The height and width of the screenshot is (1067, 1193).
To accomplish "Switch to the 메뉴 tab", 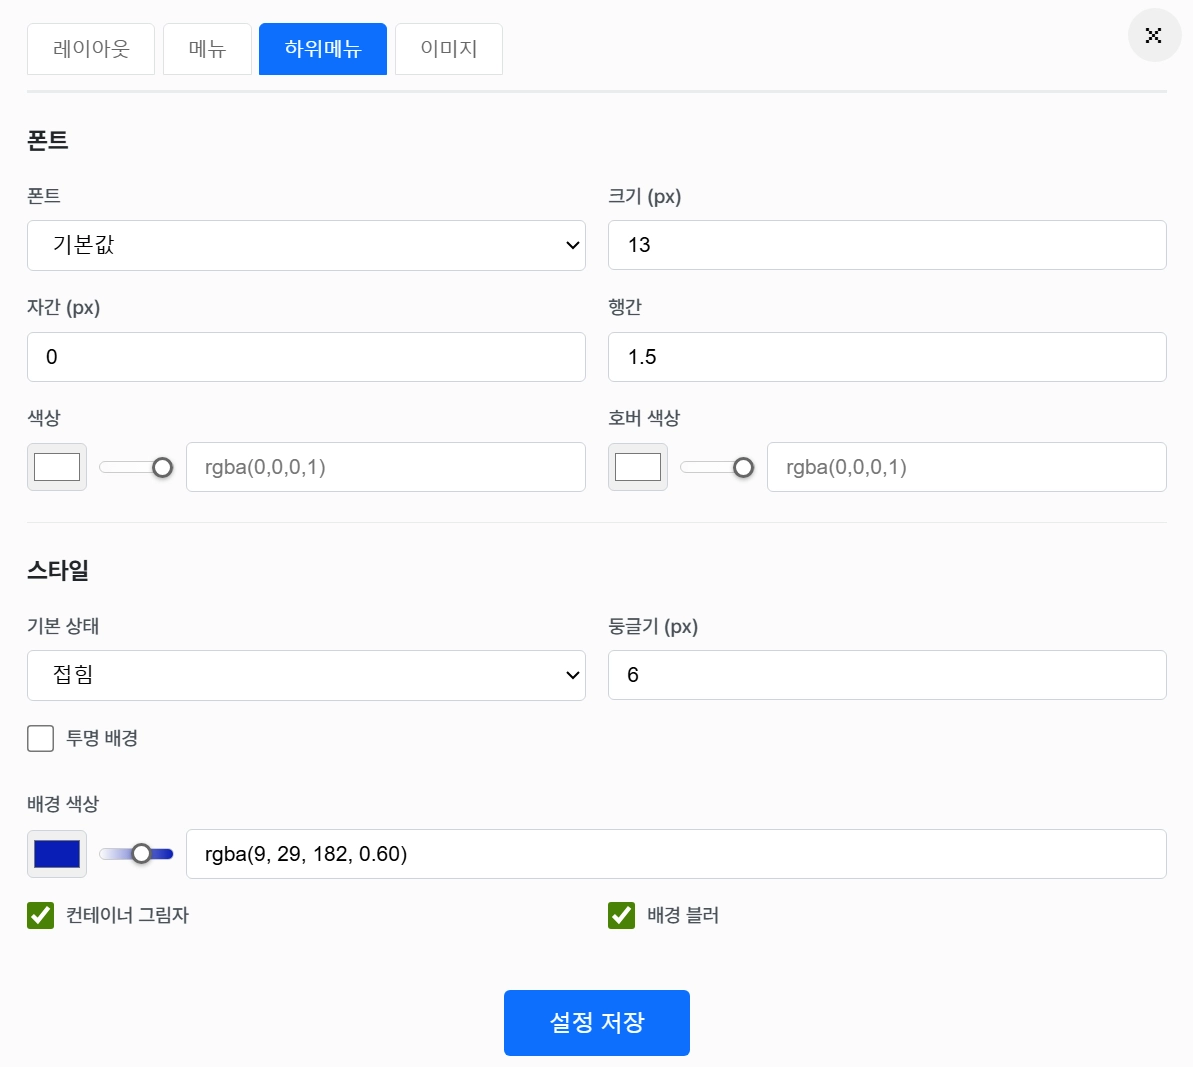I will pyautogui.click(x=207, y=48).
